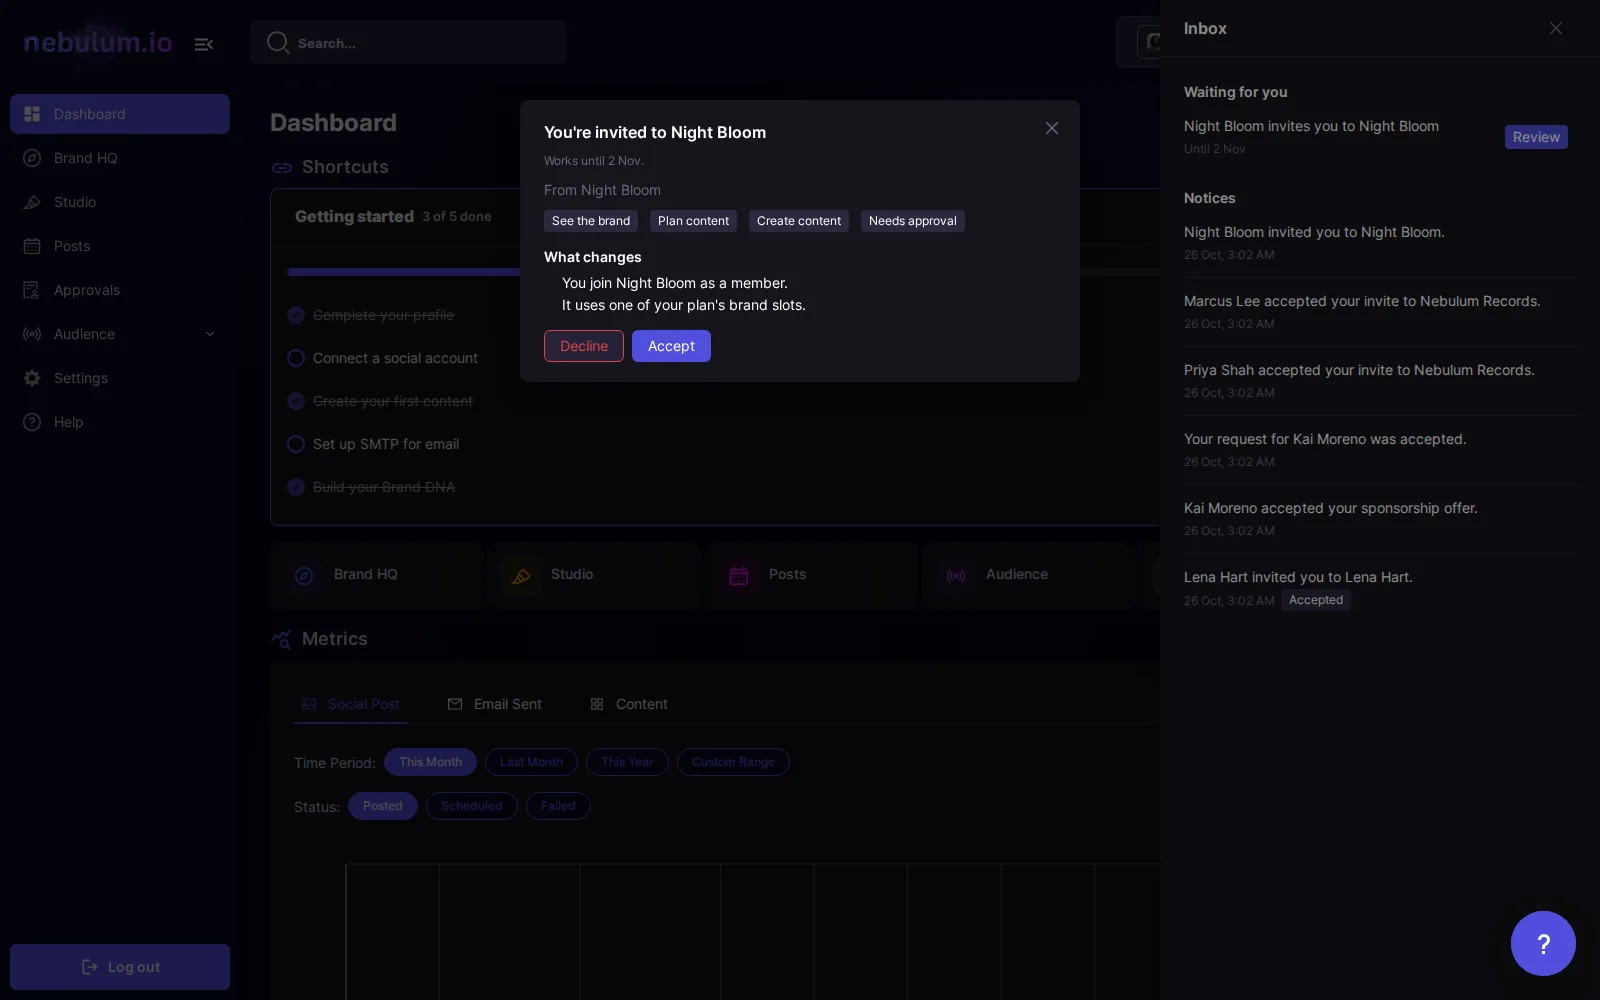Open Dashboard grid icon in sidebar
This screenshot has width=1600, height=1000.
point(32,114)
